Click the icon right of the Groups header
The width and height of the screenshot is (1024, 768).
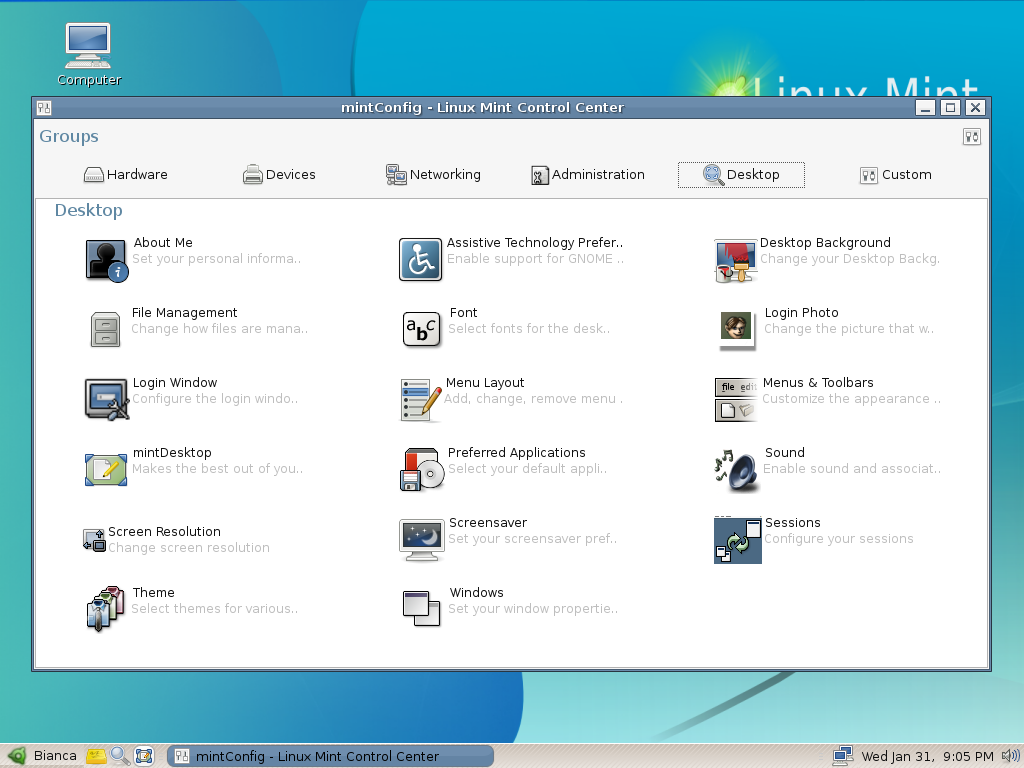tap(972, 137)
